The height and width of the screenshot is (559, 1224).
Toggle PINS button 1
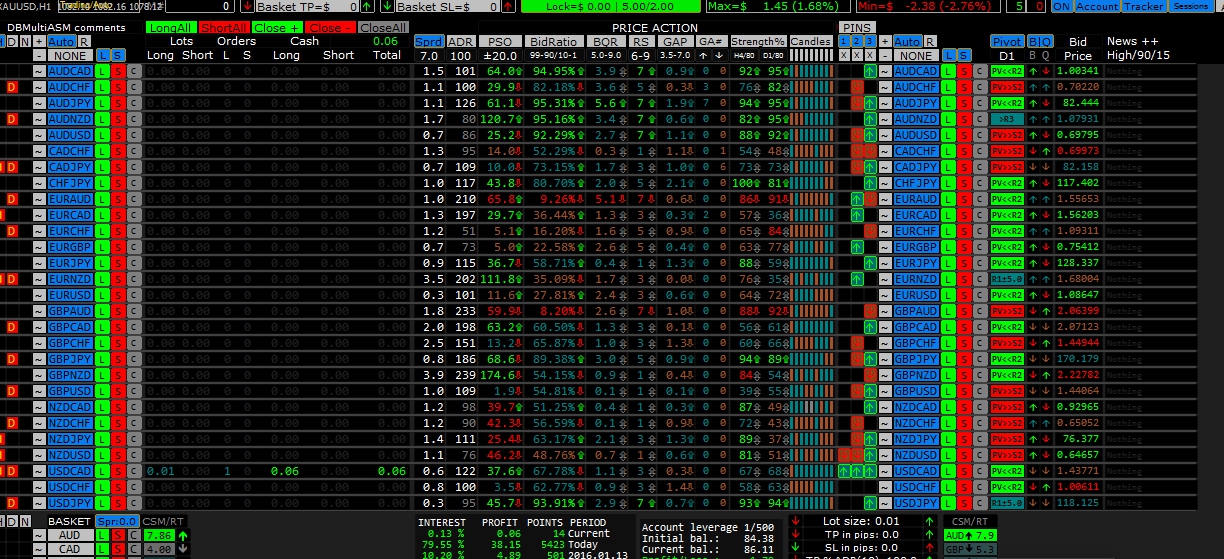pos(843,41)
